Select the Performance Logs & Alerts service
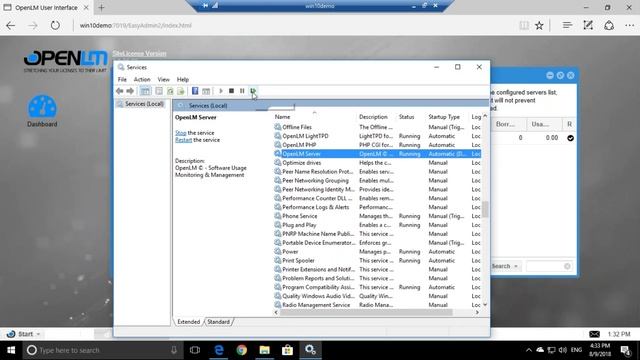The width and height of the screenshot is (640, 360). coord(377,207)
